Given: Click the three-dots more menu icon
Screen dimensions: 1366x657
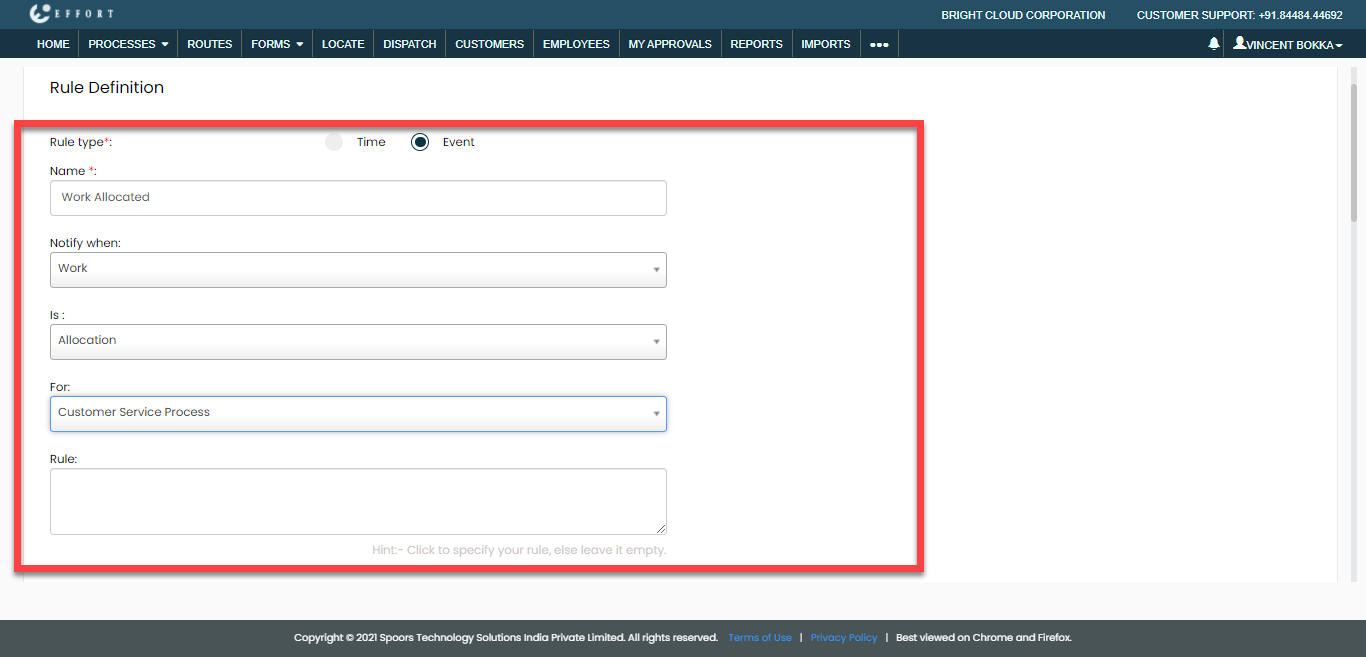Looking at the screenshot, I should pos(879,44).
